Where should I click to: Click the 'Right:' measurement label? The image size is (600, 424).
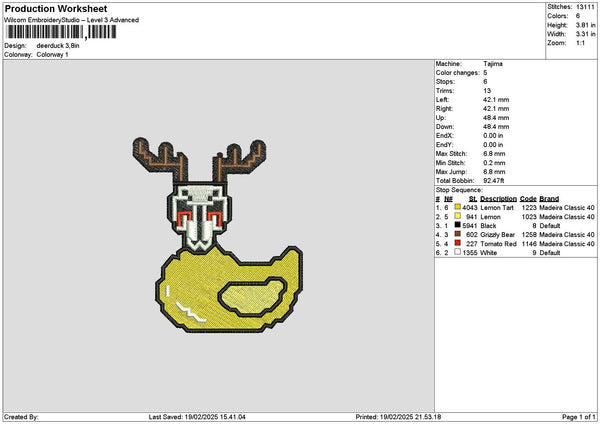444,109
